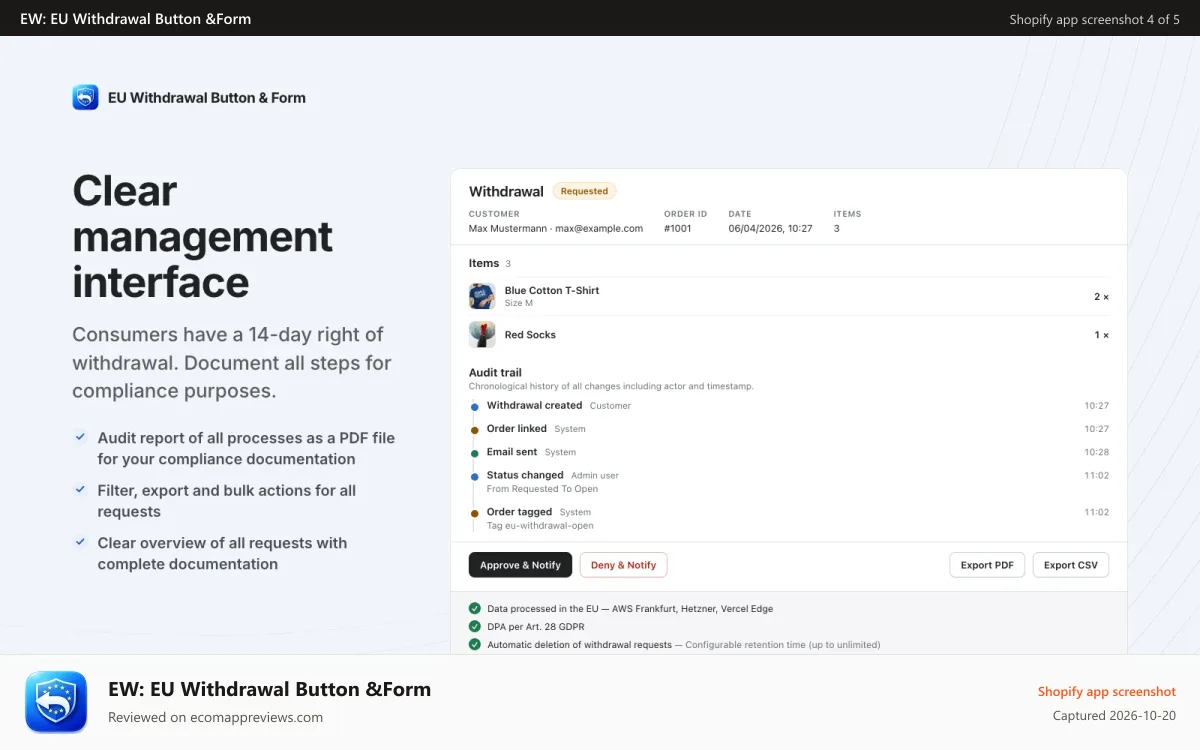Click the EU Withdrawal shield logo icon
The image size is (1200, 750).
[x=85, y=97]
